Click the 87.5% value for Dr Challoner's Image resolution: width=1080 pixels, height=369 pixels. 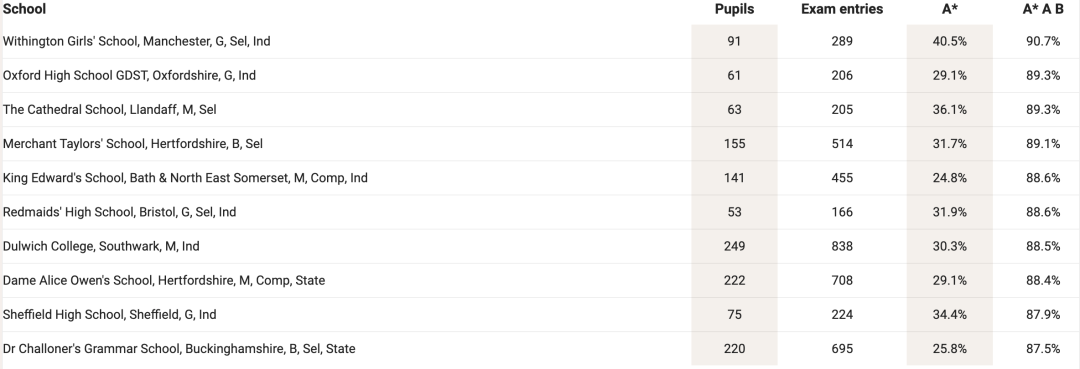[x=1043, y=348]
